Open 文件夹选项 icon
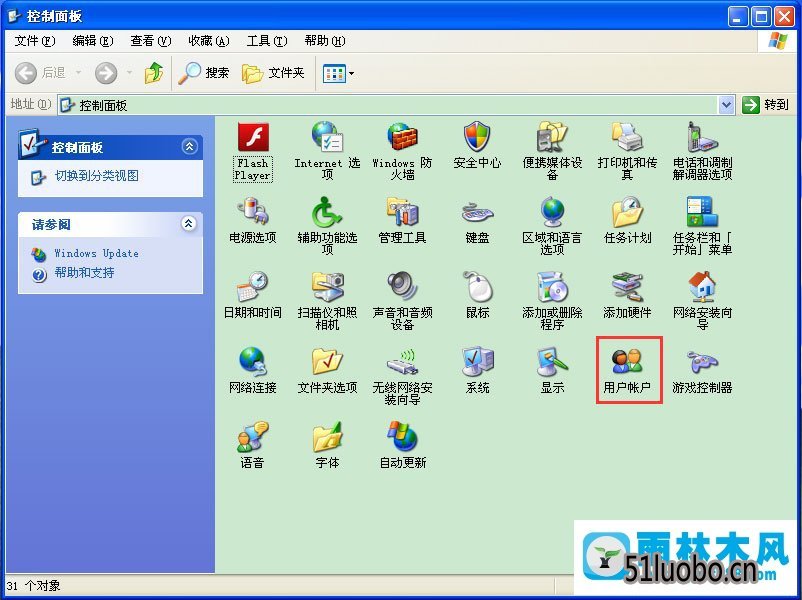This screenshot has width=802, height=600. 327,371
